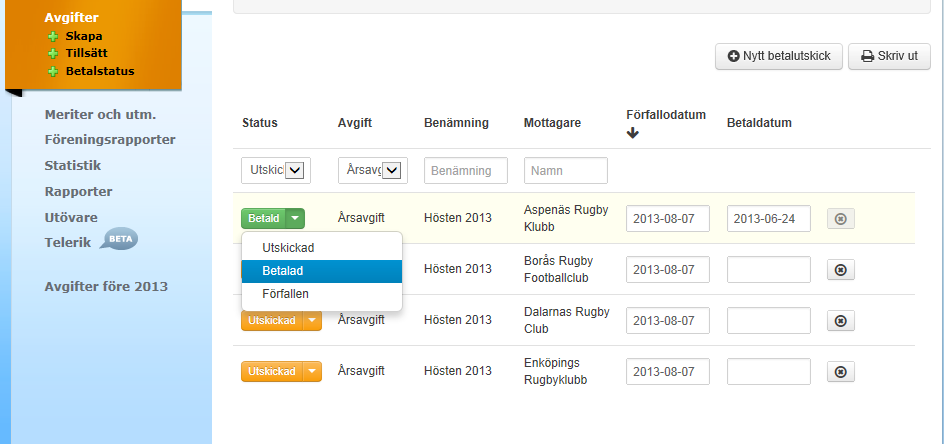The height and width of the screenshot is (444, 944).
Task: Open Utövare in sidebar
Action: click(x=71, y=217)
